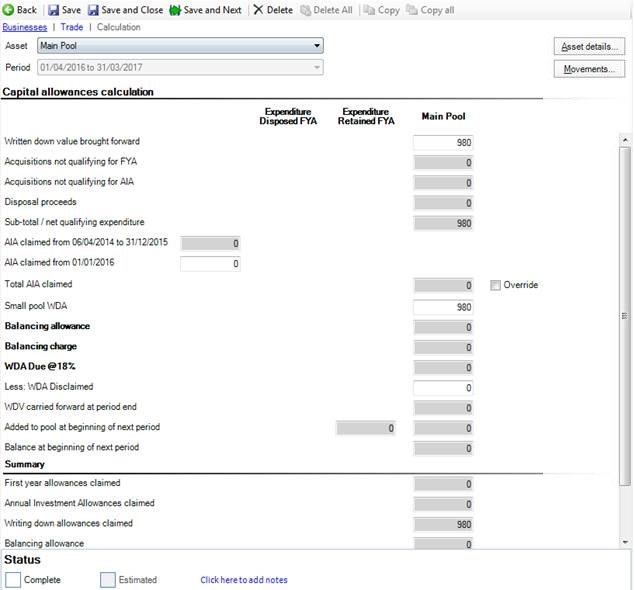
Task: Click the Total AIA claimed field
Action: pyautogui.click(x=443, y=285)
